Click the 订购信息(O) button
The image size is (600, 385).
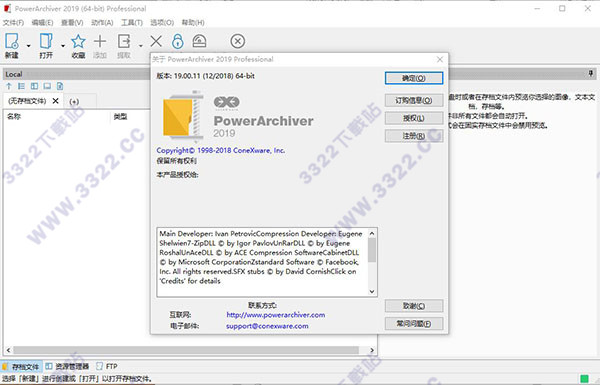click(414, 100)
